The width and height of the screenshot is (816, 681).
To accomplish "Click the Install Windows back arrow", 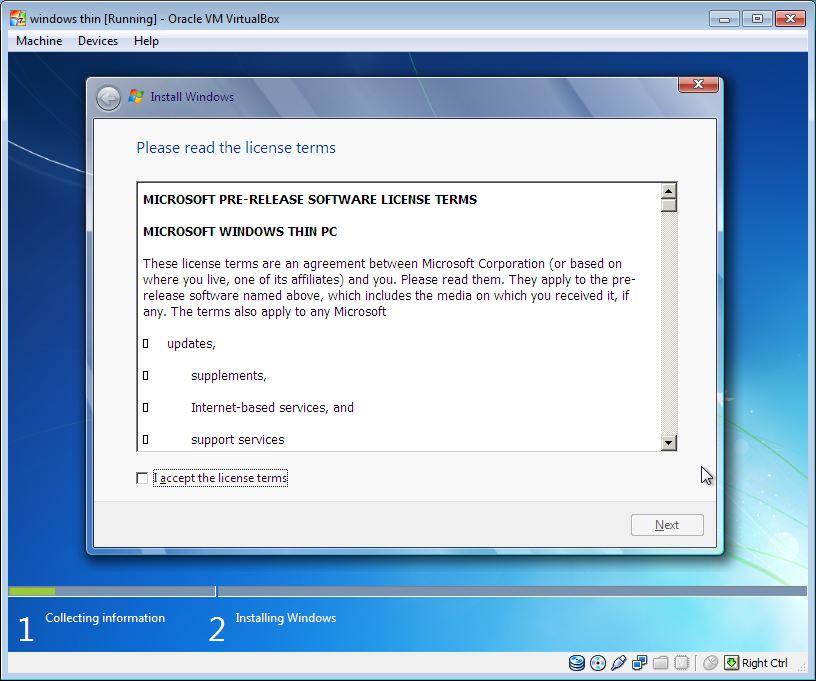I will [x=108, y=98].
